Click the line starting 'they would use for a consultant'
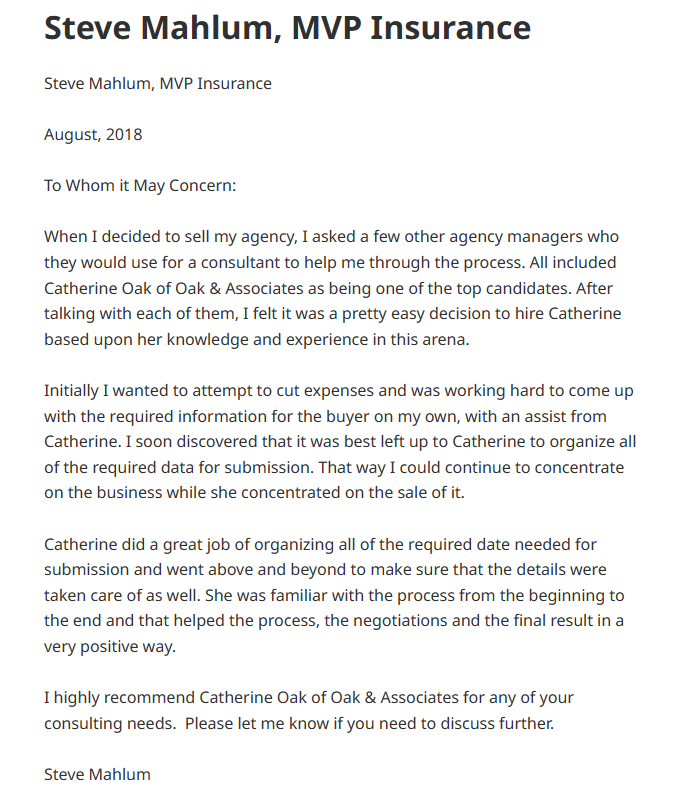691x811 pixels. 330,263
